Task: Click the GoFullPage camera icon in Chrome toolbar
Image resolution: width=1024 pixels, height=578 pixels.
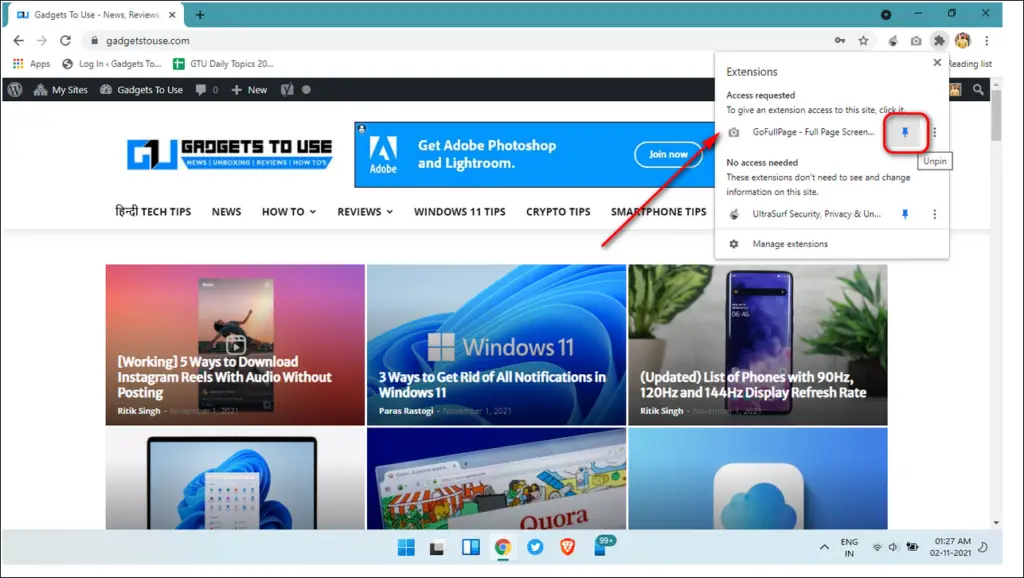Action: pyautogui.click(x=916, y=40)
